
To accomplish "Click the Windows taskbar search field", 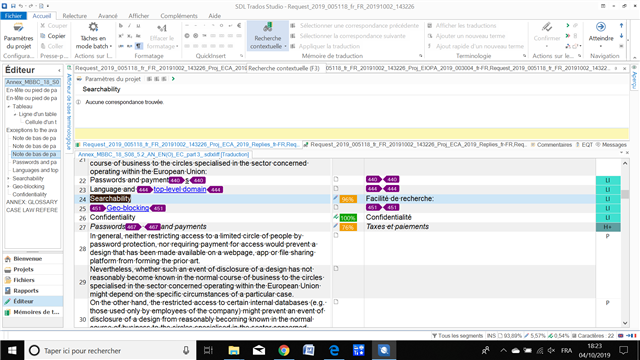I will click(x=110, y=350).
